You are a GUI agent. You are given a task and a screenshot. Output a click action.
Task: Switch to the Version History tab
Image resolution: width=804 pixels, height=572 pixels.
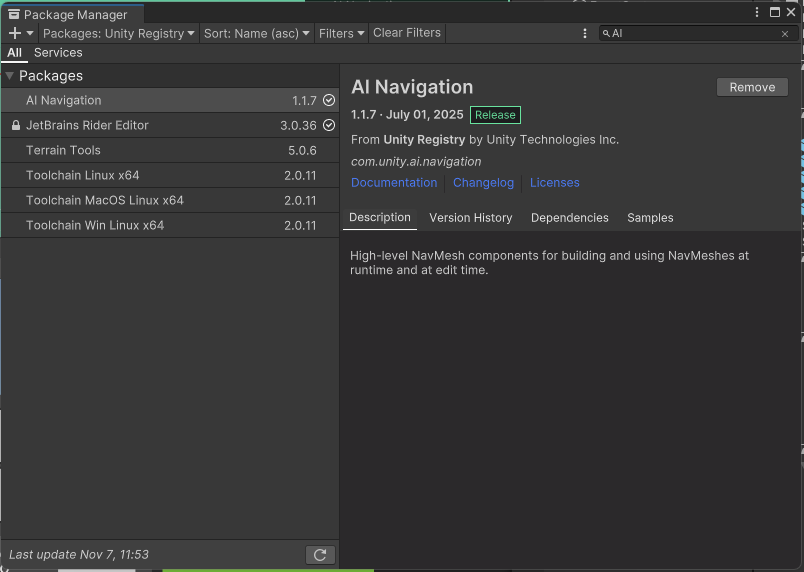(x=471, y=218)
